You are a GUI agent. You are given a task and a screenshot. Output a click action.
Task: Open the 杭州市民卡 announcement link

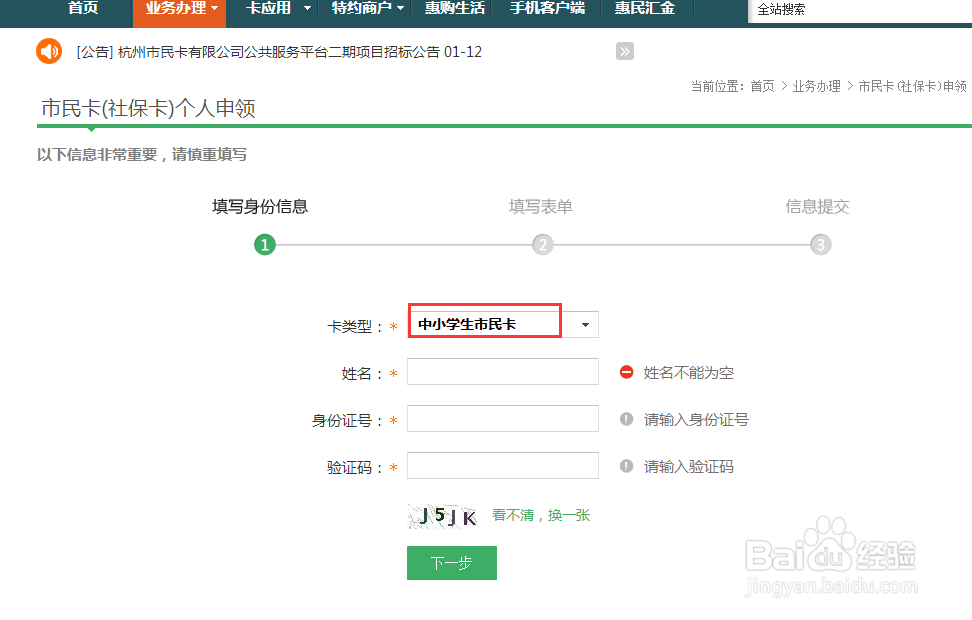point(279,52)
